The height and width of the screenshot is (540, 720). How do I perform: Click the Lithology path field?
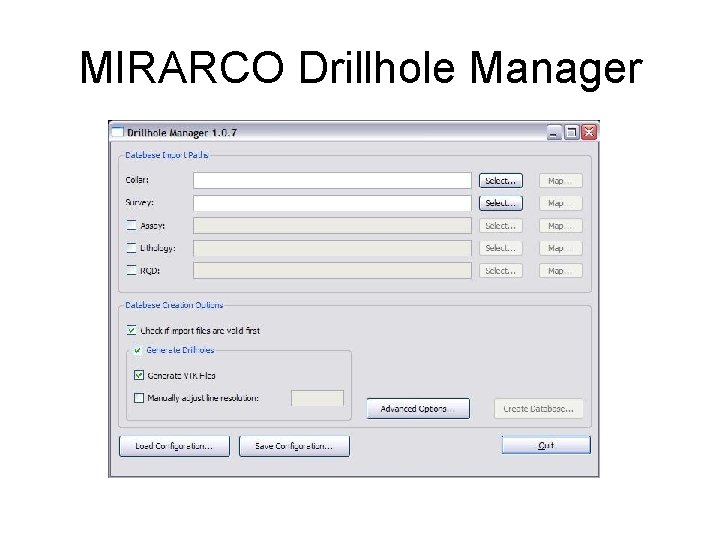point(332,248)
